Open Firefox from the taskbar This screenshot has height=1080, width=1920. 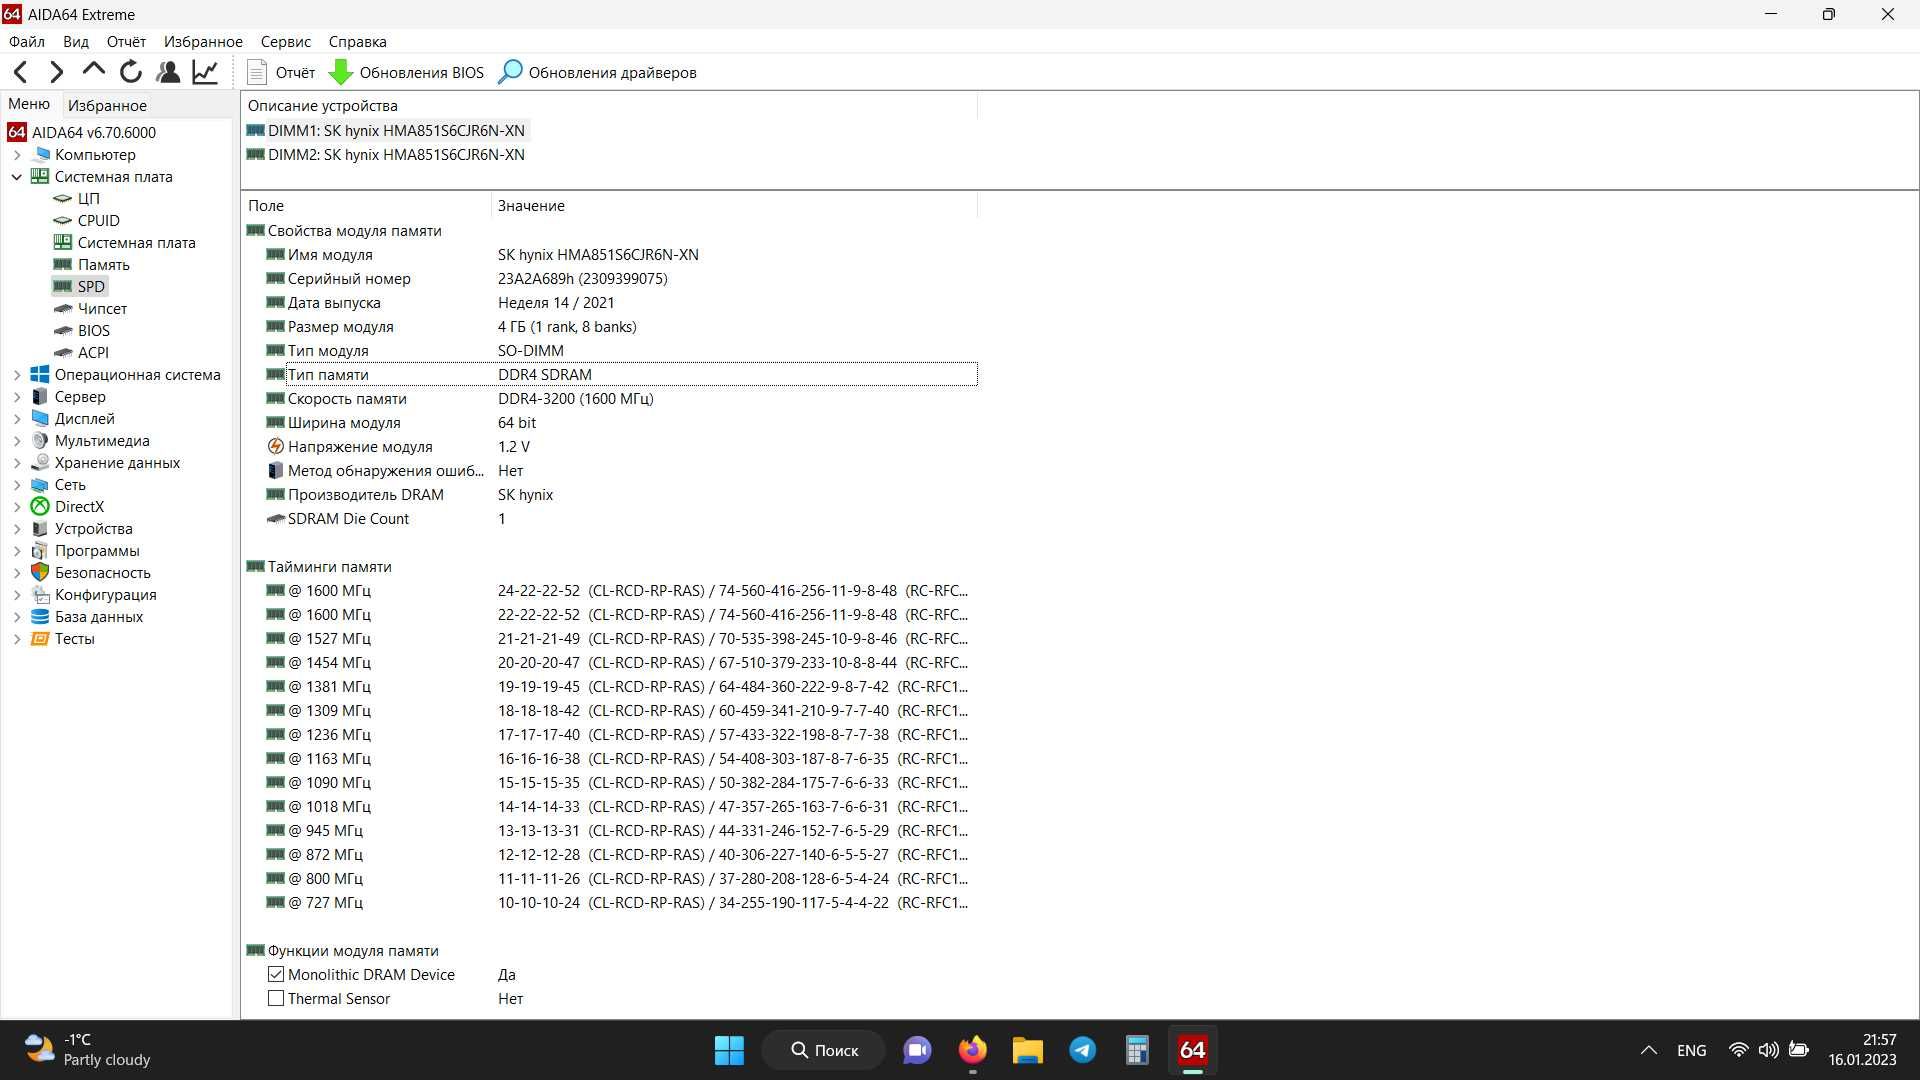coord(973,1050)
